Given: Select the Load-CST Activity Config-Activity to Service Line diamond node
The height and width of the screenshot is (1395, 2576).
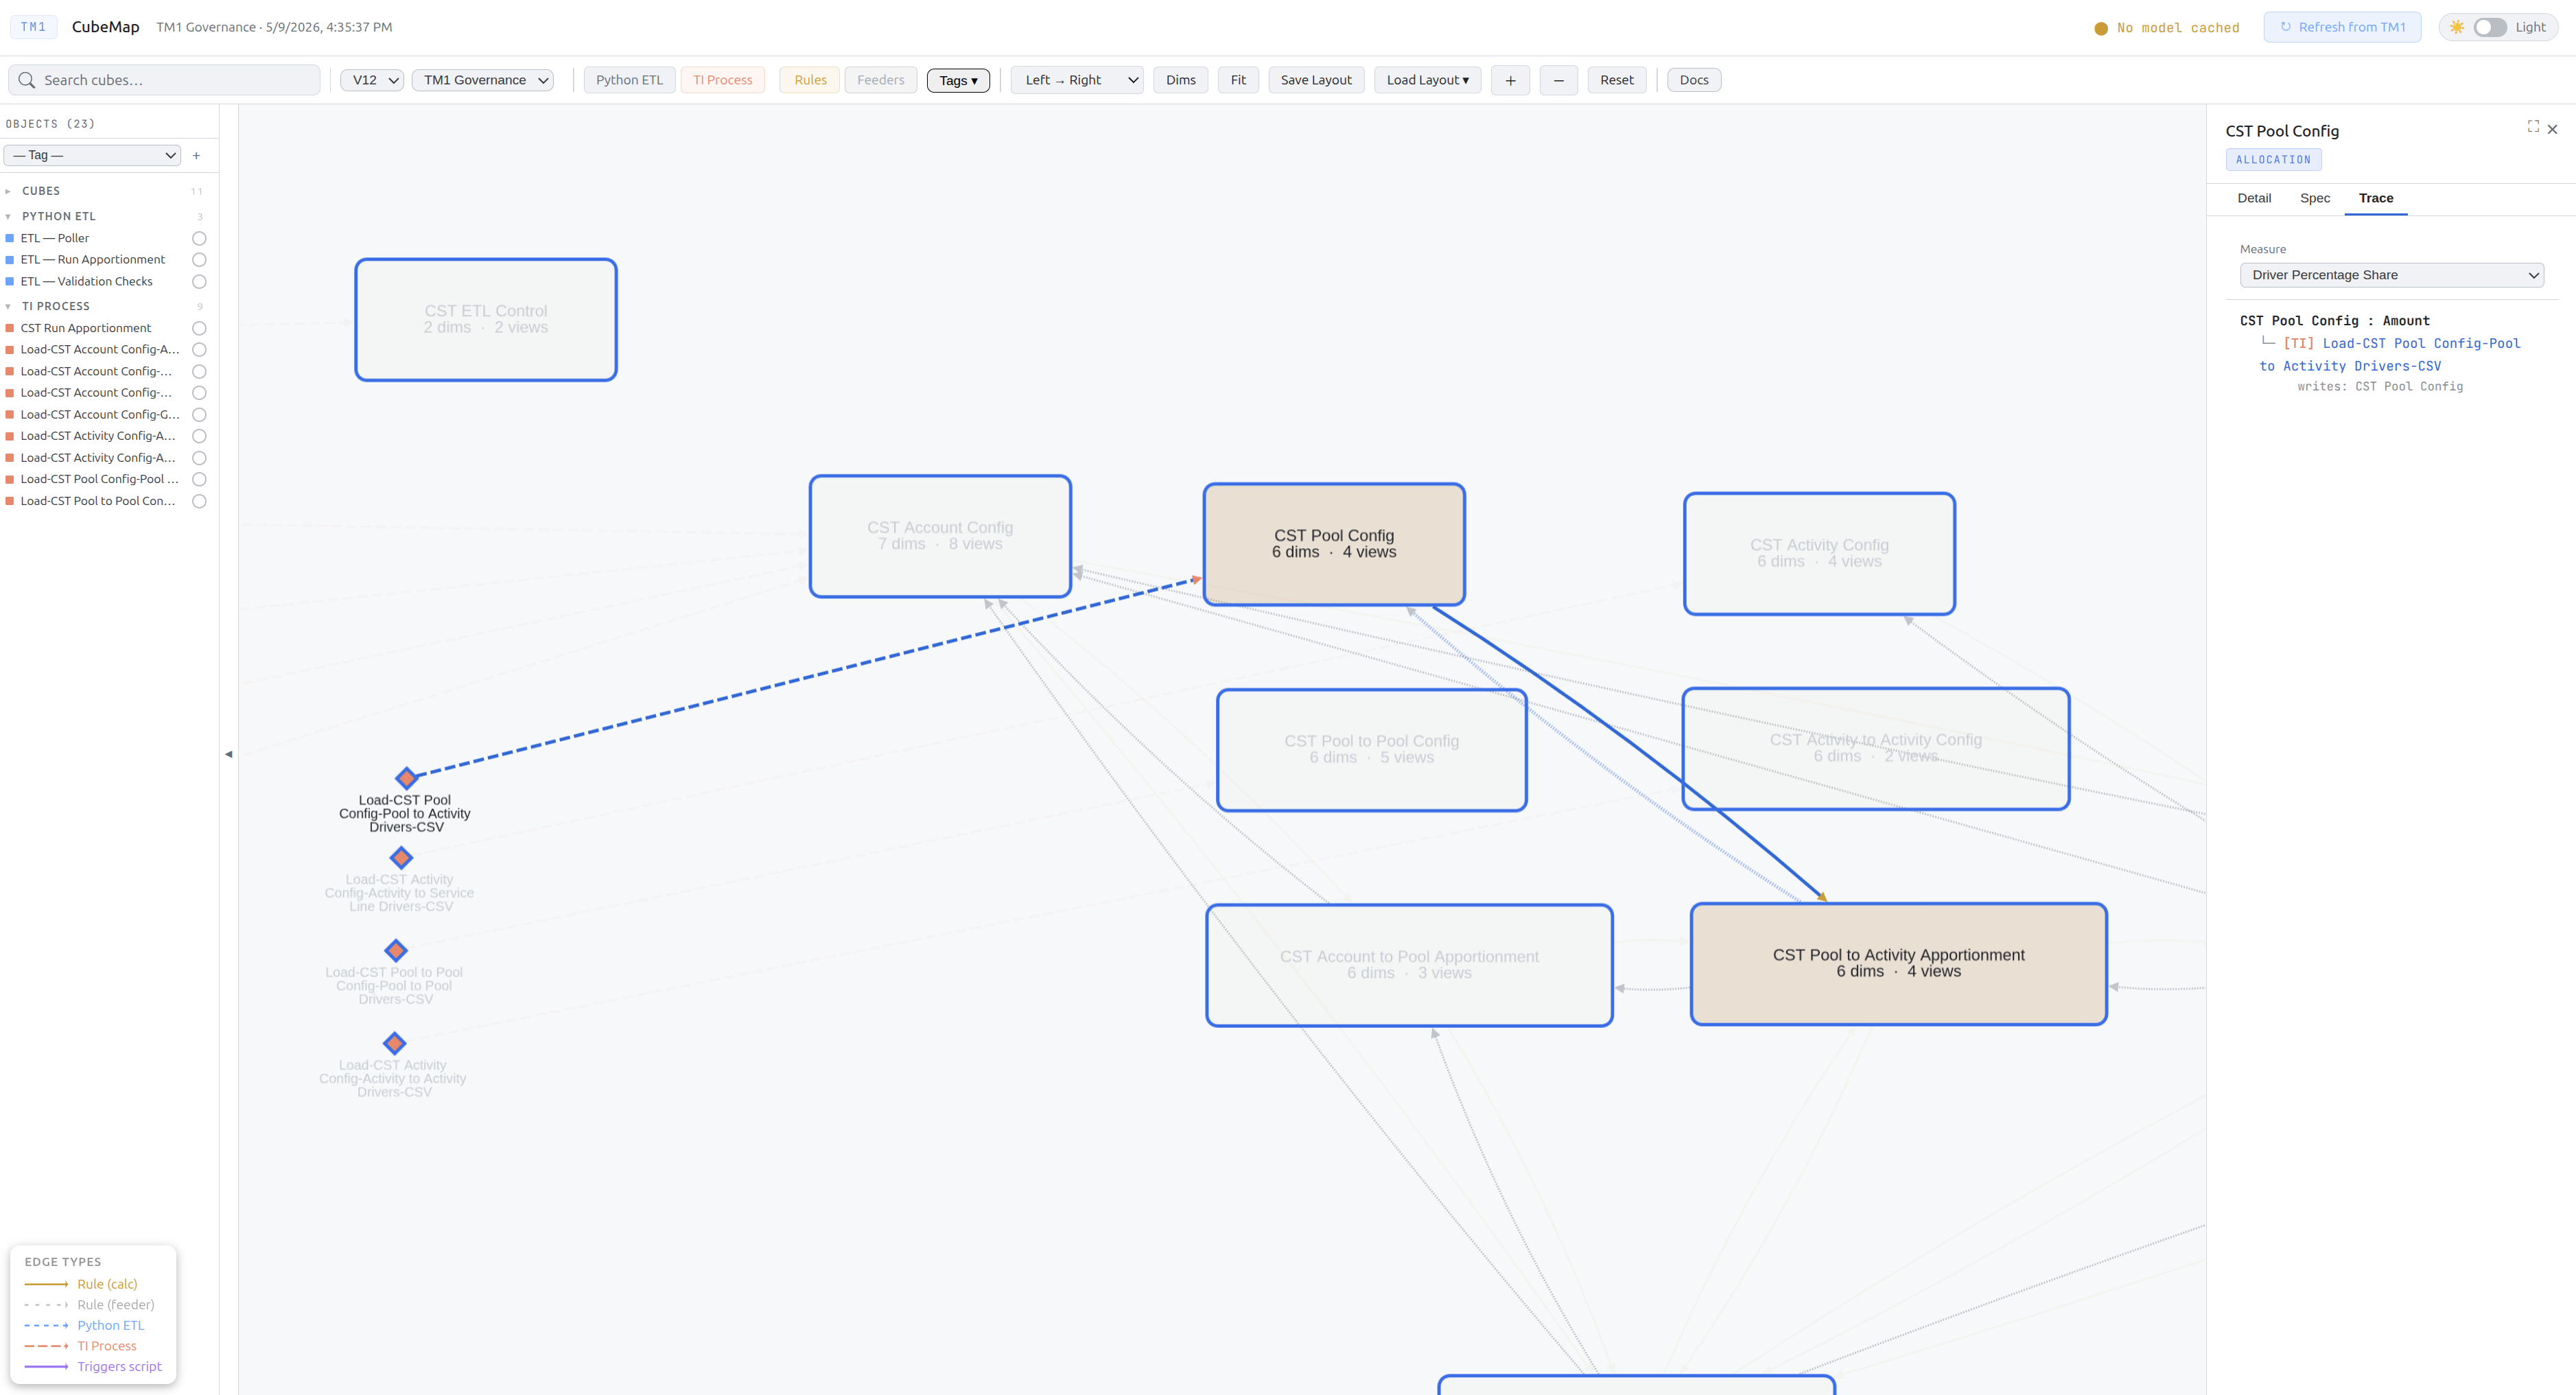Looking at the screenshot, I should [x=401, y=858].
